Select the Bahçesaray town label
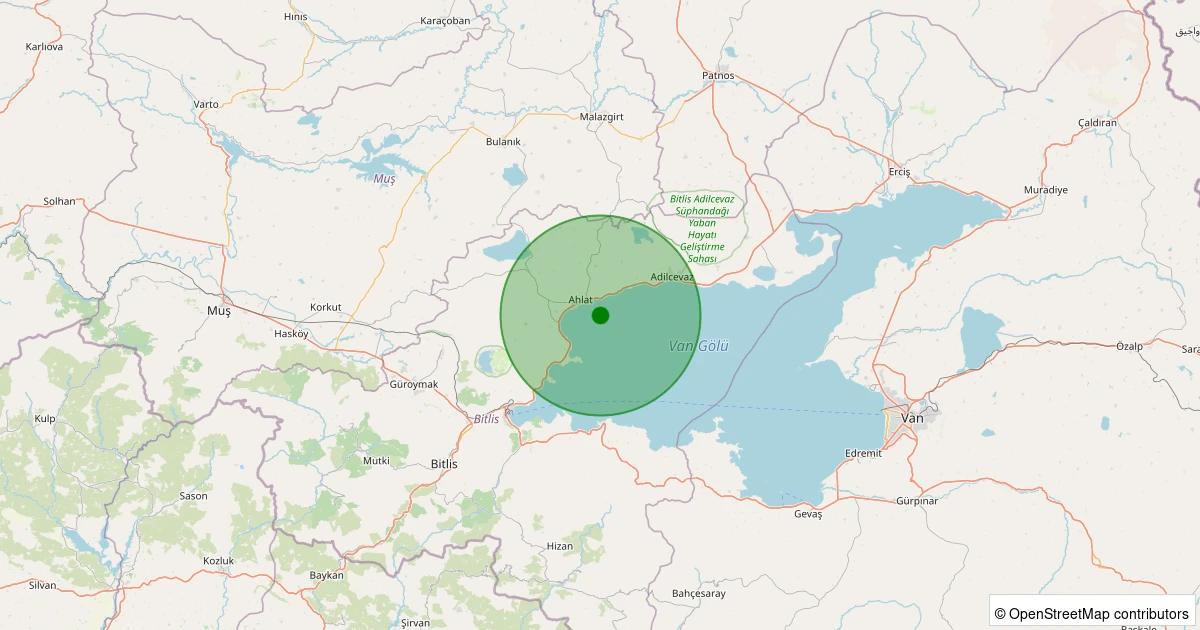This screenshot has width=1200, height=630. click(x=698, y=594)
